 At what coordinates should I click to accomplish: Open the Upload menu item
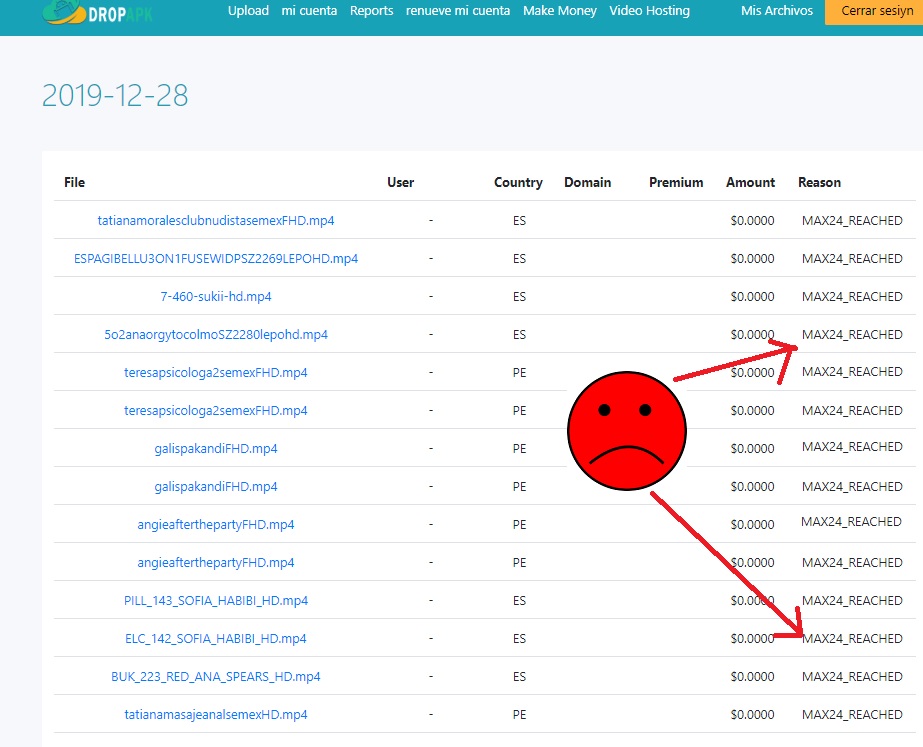pos(248,11)
